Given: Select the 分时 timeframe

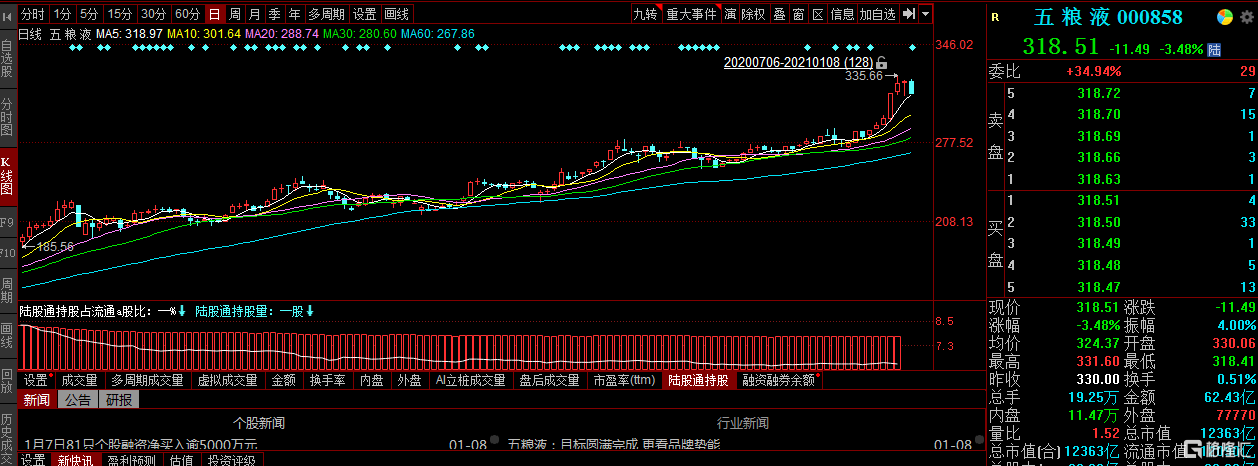Looking at the screenshot, I should [x=33, y=14].
